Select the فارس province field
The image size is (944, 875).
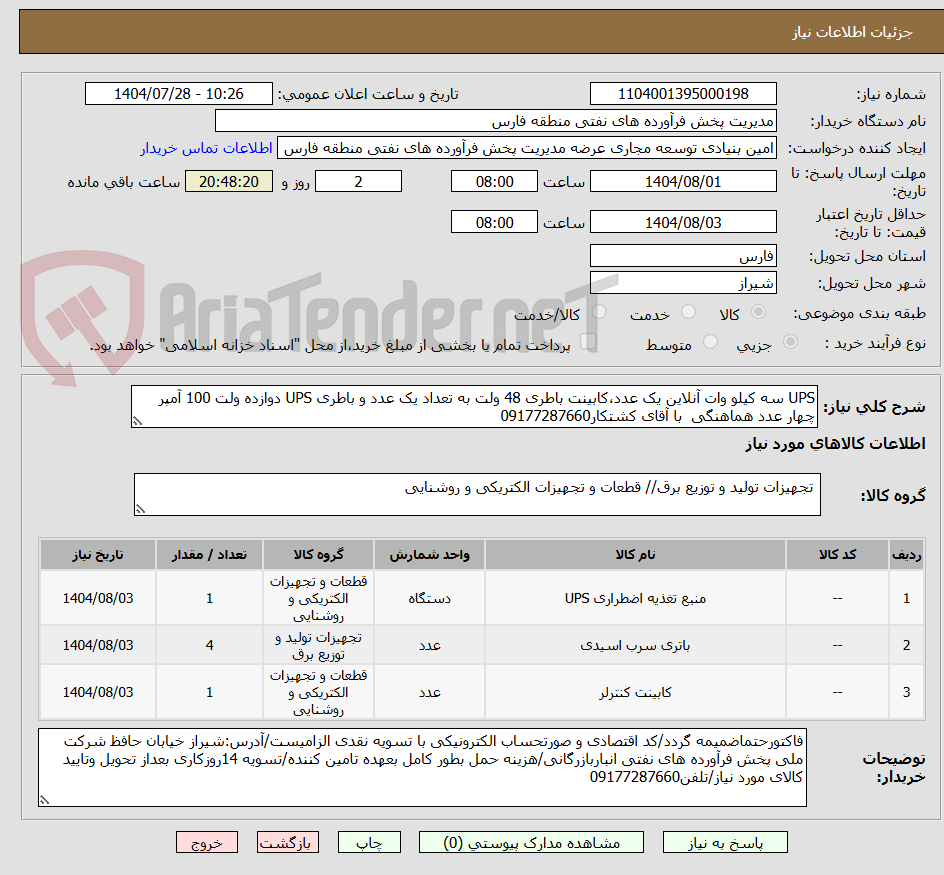683,256
